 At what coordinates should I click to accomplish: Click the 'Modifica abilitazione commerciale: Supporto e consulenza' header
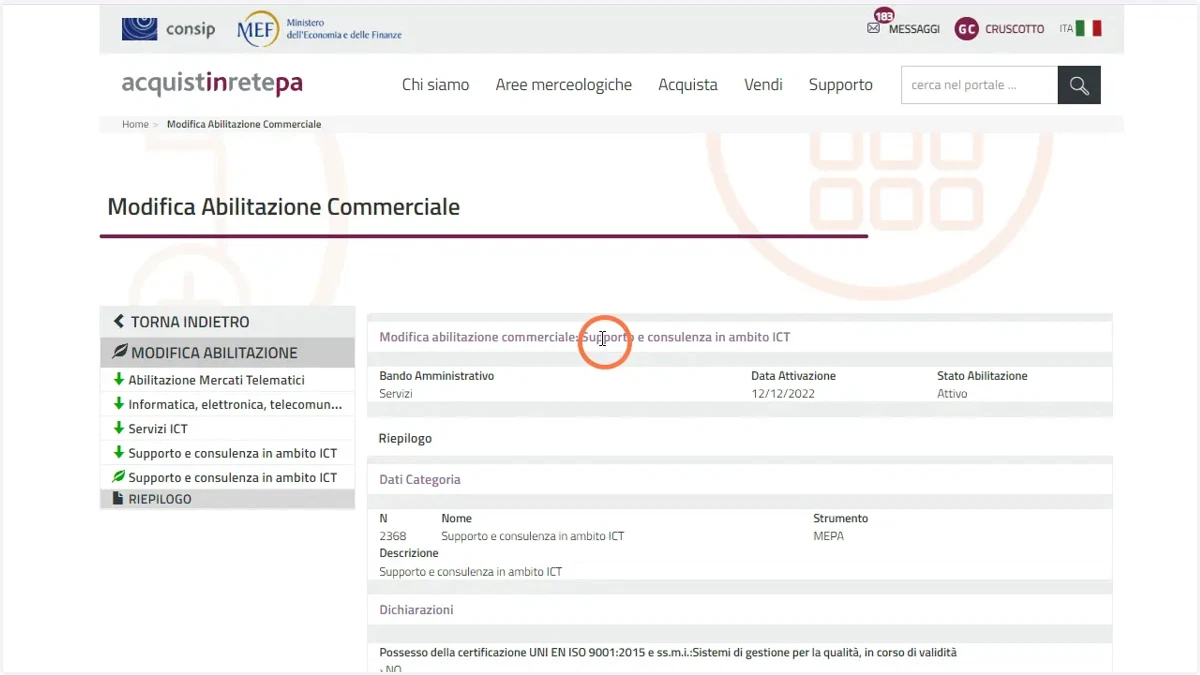point(584,337)
